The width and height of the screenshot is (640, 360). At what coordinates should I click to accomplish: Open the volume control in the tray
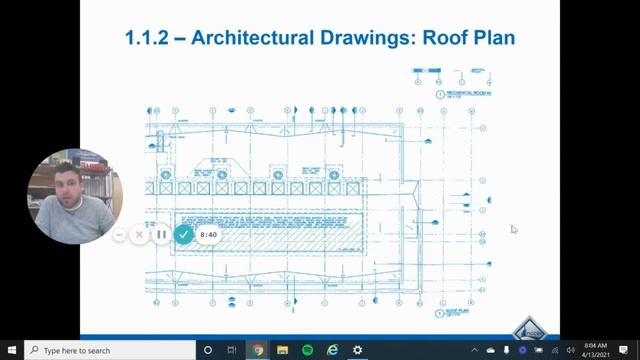pos(571,350)
